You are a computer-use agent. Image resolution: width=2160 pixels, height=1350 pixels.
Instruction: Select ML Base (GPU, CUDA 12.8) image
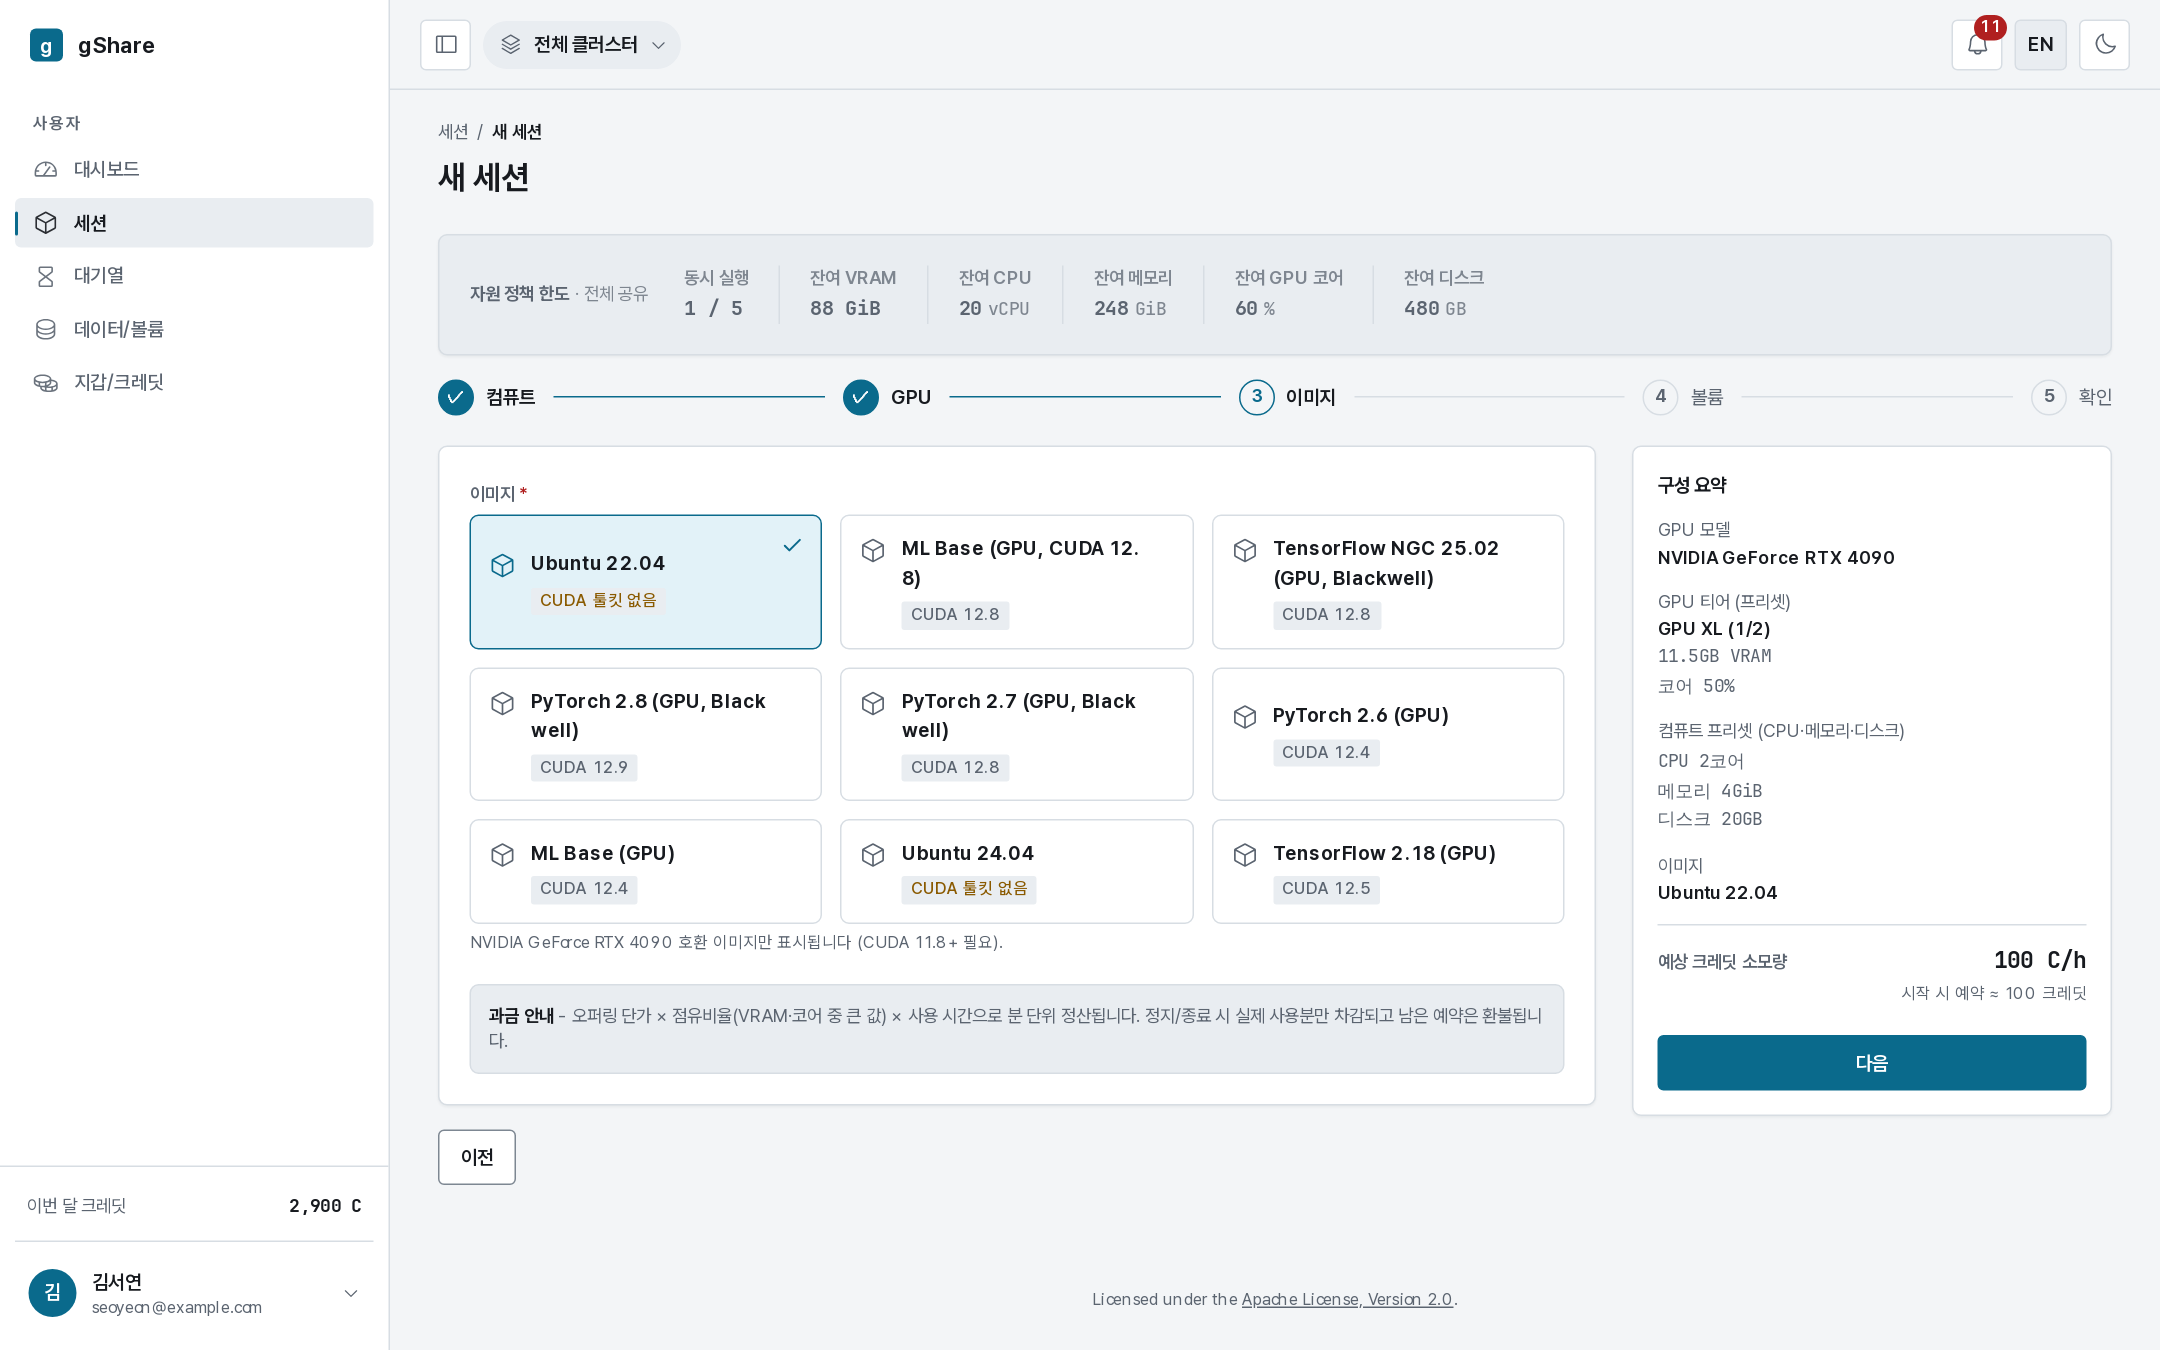pos(1017,582)
